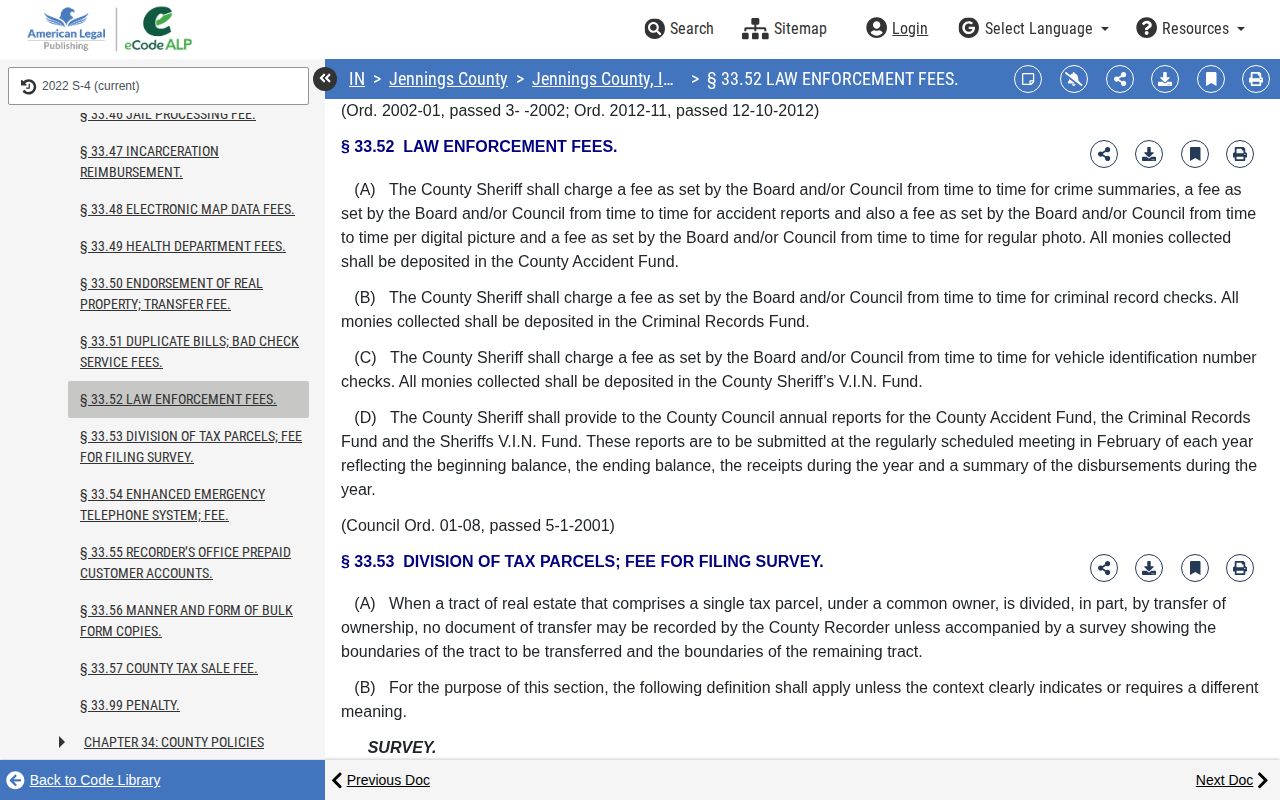The width and height of the screenshot is (1280, 800).
Task: Bookmark section 33.53 Division of Tax Parcels
Action: 1195,568
